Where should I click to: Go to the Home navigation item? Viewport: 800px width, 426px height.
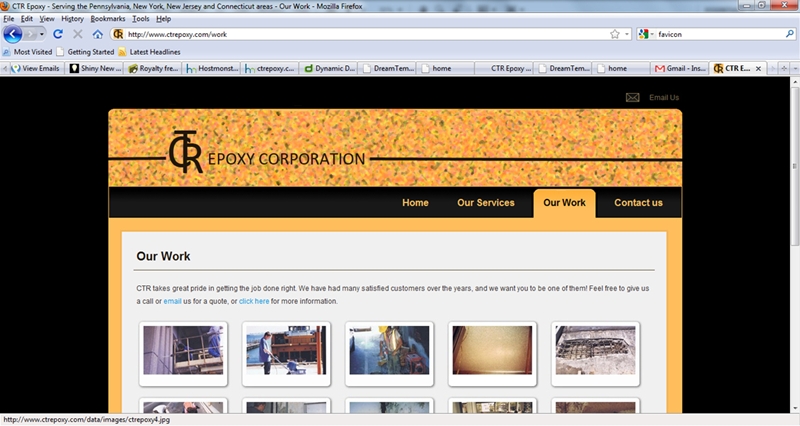click(x=415, y=203)
